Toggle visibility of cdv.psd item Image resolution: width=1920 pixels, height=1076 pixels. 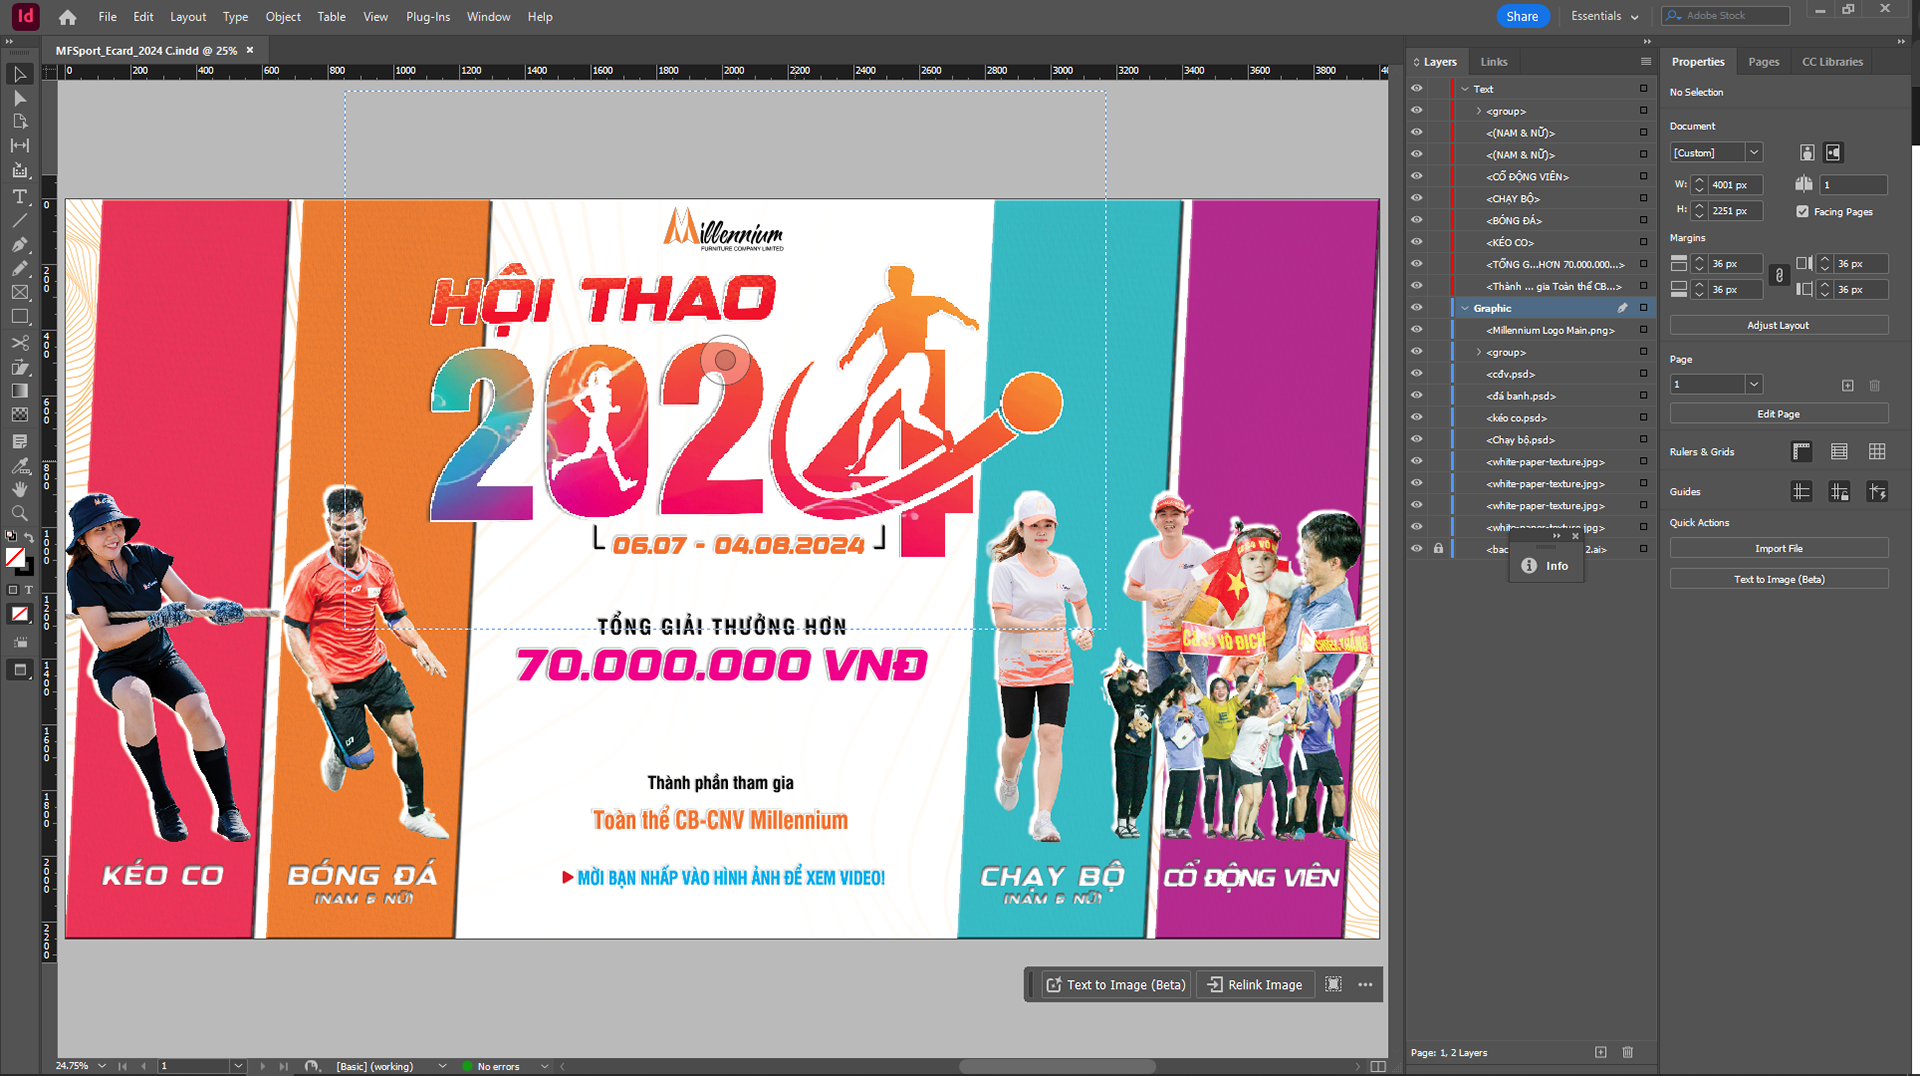tap(1417, 374)
